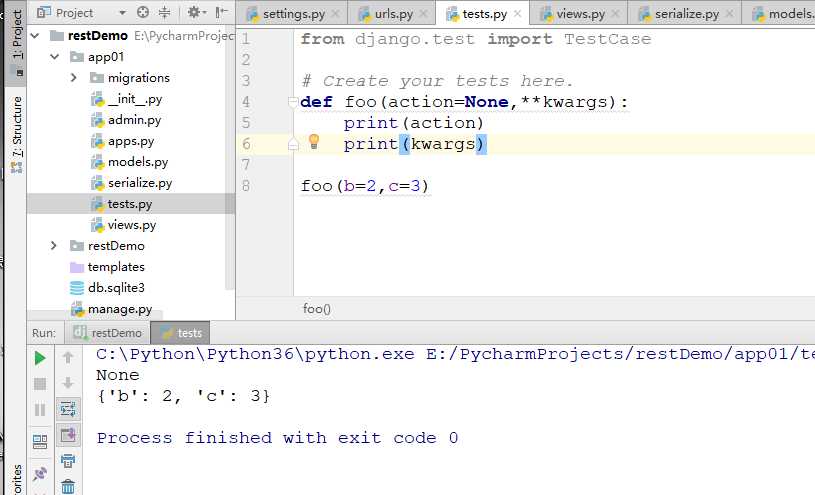
Task: Clear console with trash icon
Action: [x=68, y=487]
